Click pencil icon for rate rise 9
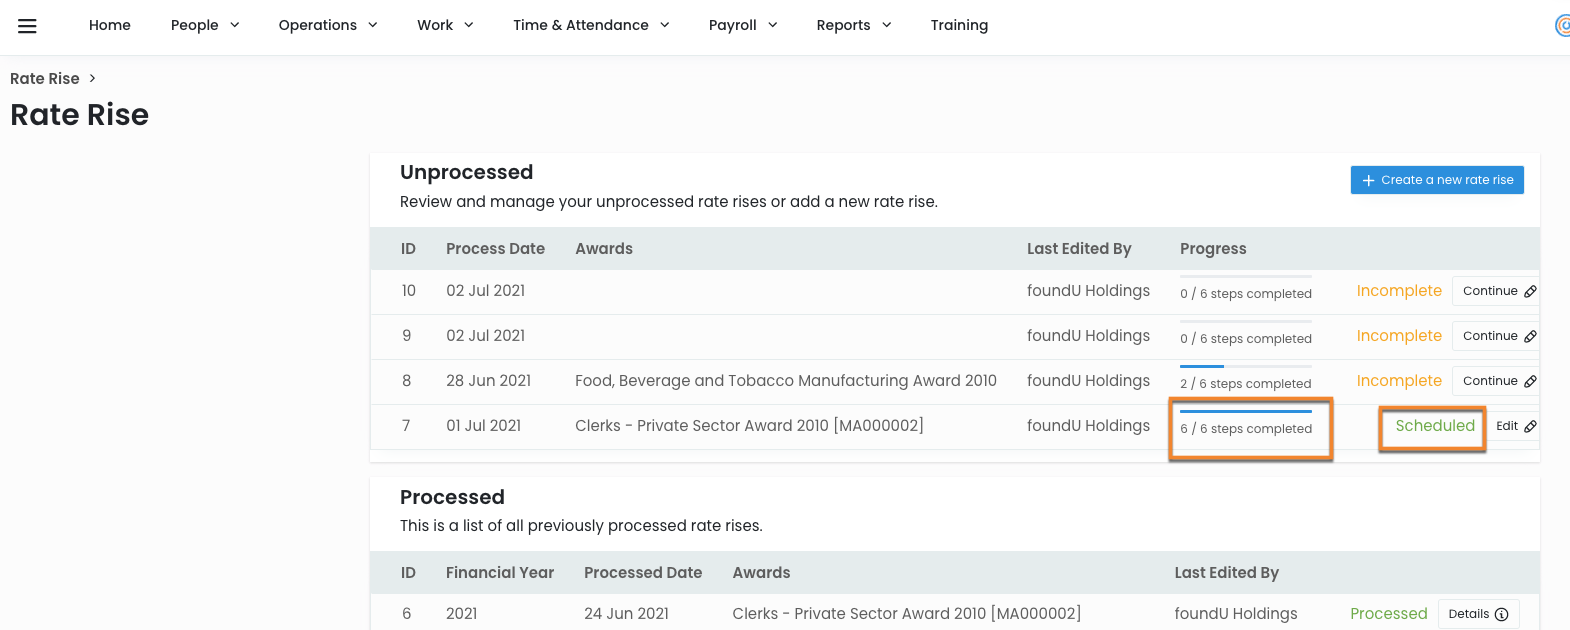Viewport: 1570px width, 630px height. pyautogui.click(x=1530, y=337)
